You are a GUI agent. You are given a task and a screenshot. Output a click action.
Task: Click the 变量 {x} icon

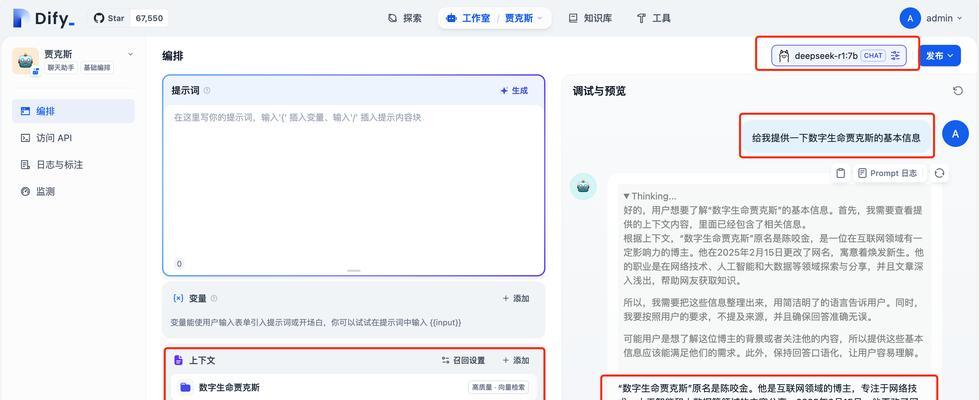(x=178, y=298)
